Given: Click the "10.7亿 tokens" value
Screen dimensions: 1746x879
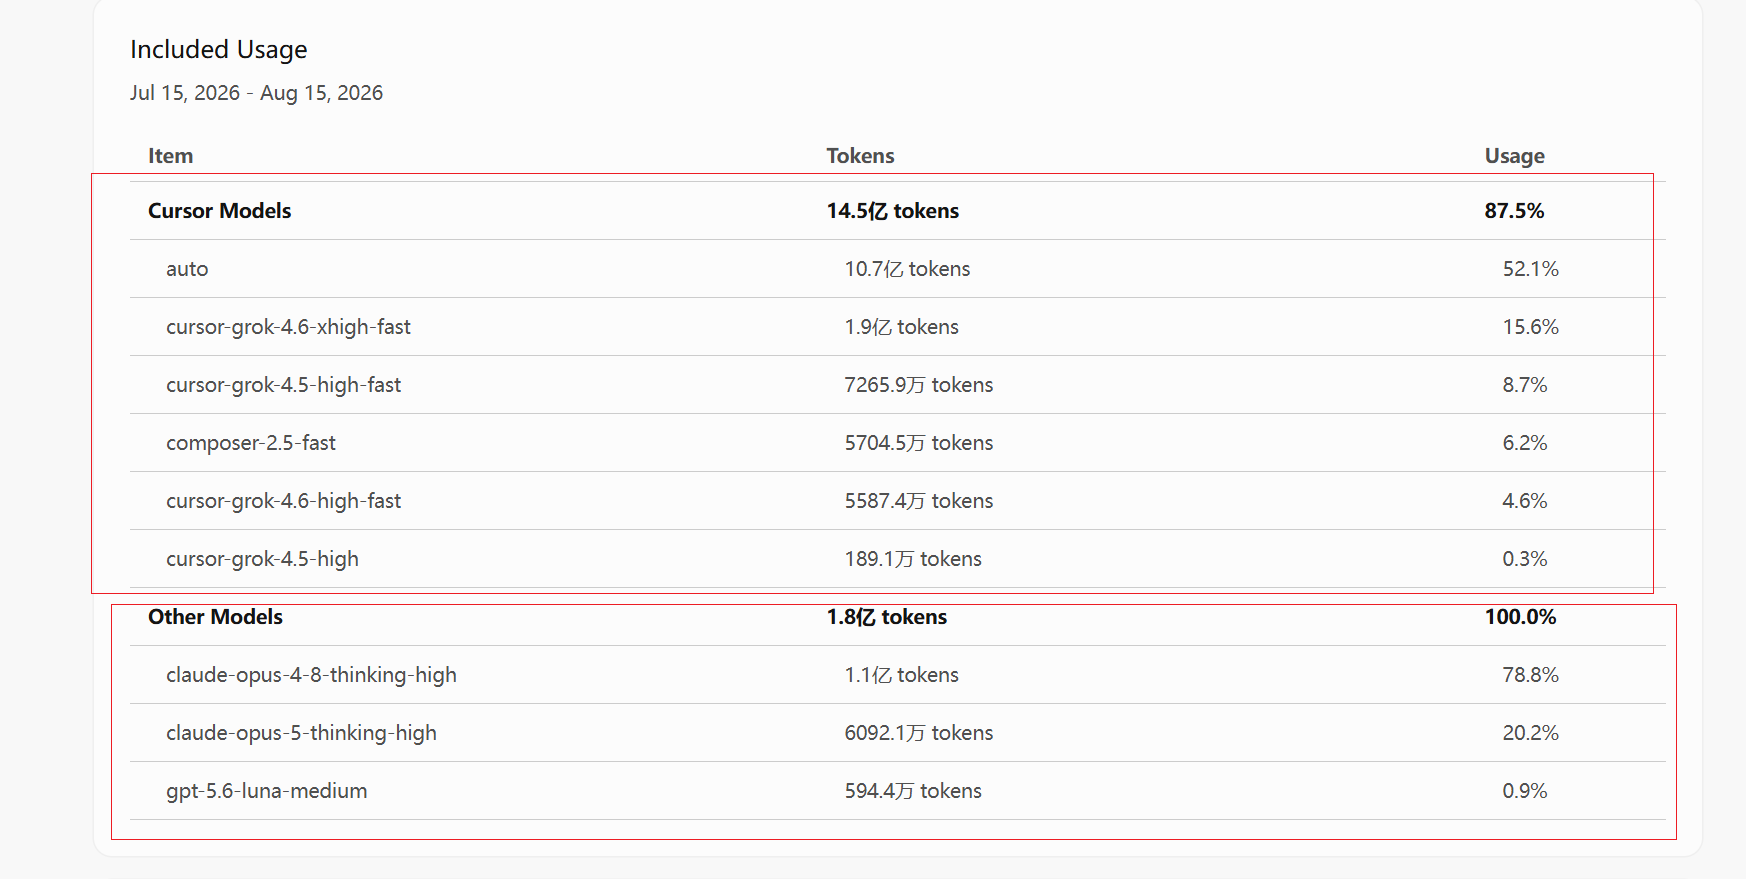Looking at the screenshot, I should coord(907,269).
